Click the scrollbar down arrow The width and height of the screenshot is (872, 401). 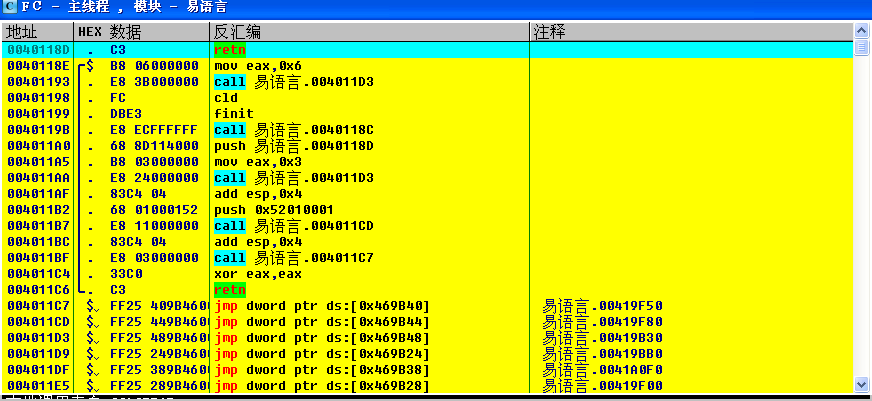pos(861,384)
